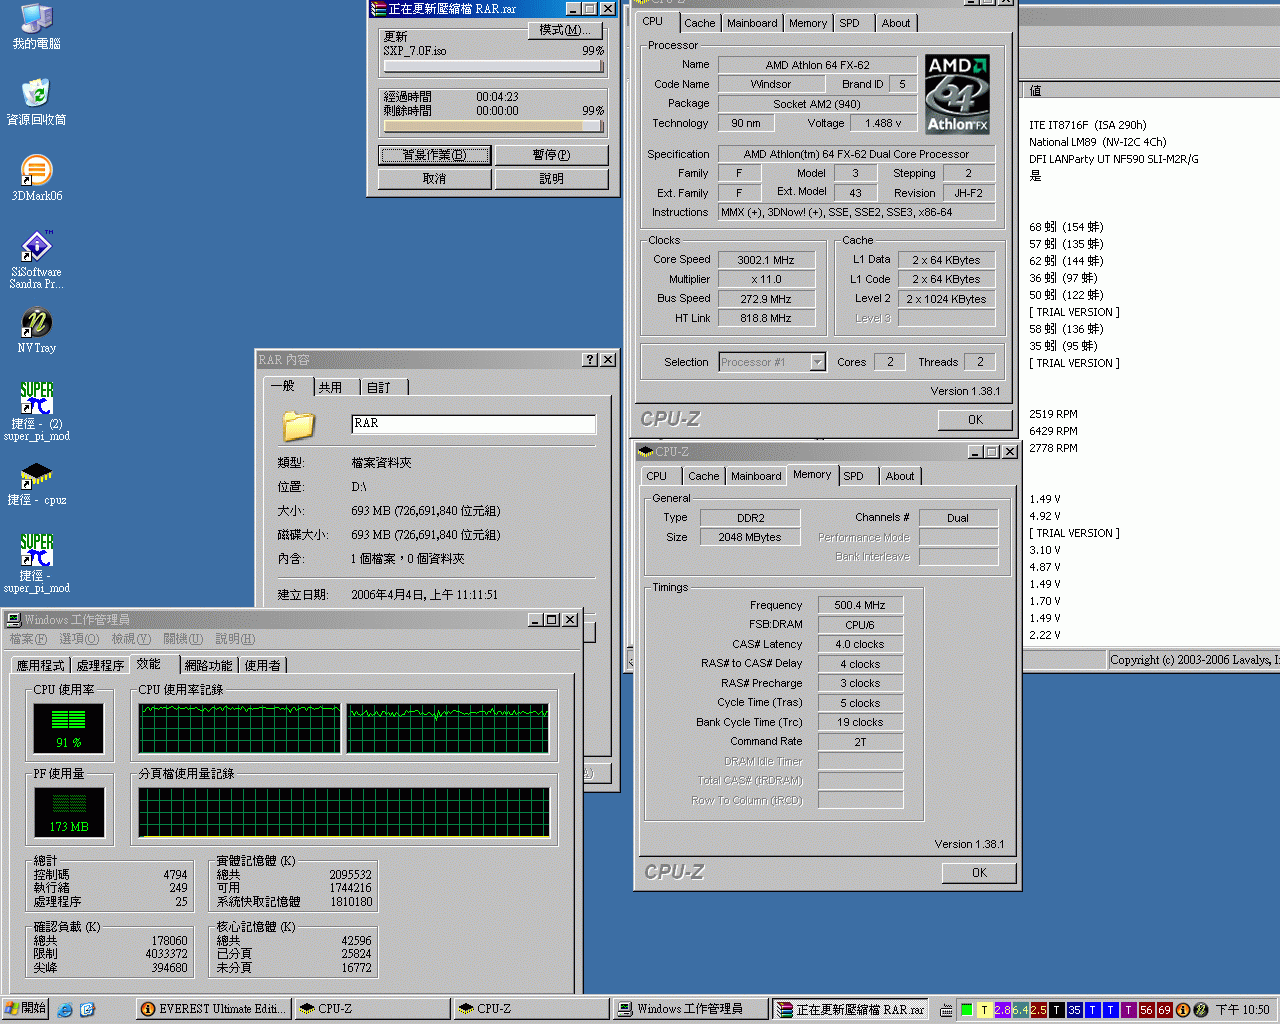Click the help question mark in RAR properties
The width and height of the screenshot is (1280, 1024).
coord(590,360)
